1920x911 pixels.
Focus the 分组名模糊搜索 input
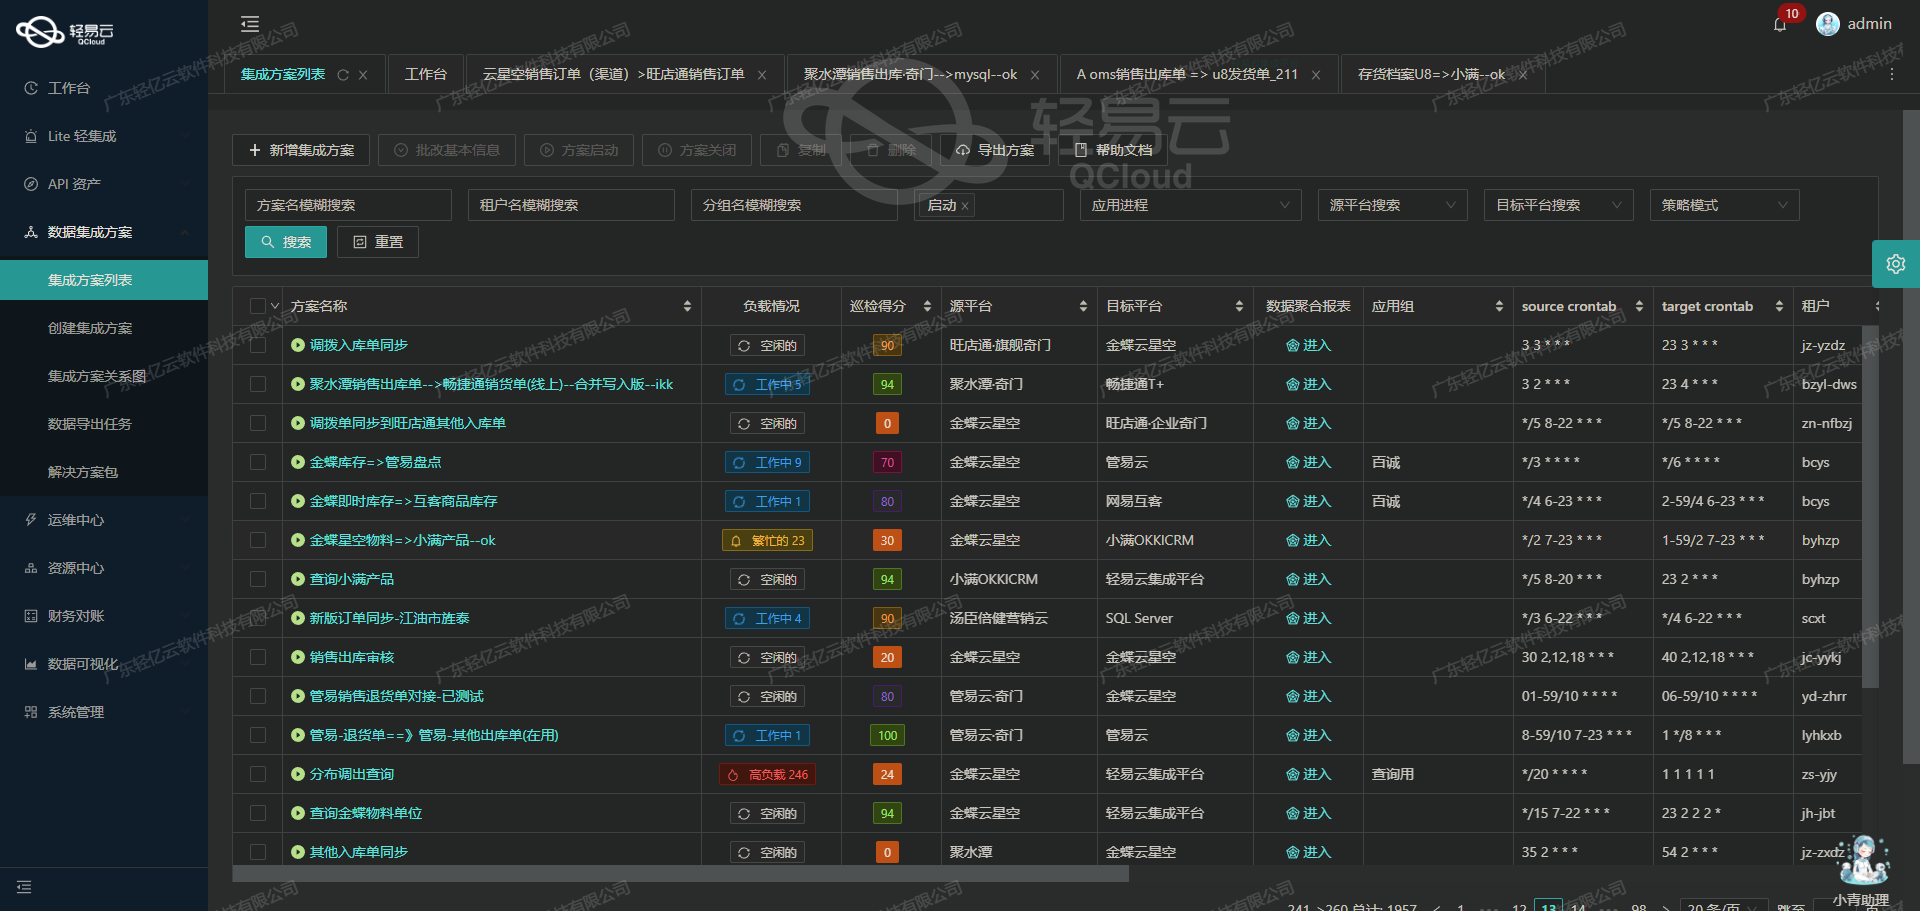point(794,205)
